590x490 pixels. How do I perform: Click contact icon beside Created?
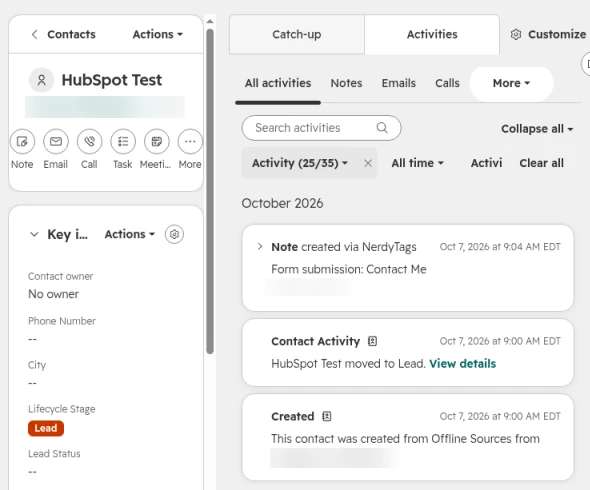(327, 416)
